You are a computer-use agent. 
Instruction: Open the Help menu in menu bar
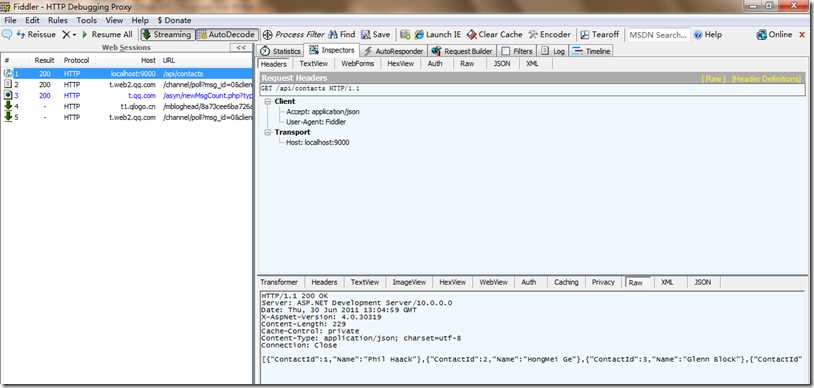tap(140, 20)
